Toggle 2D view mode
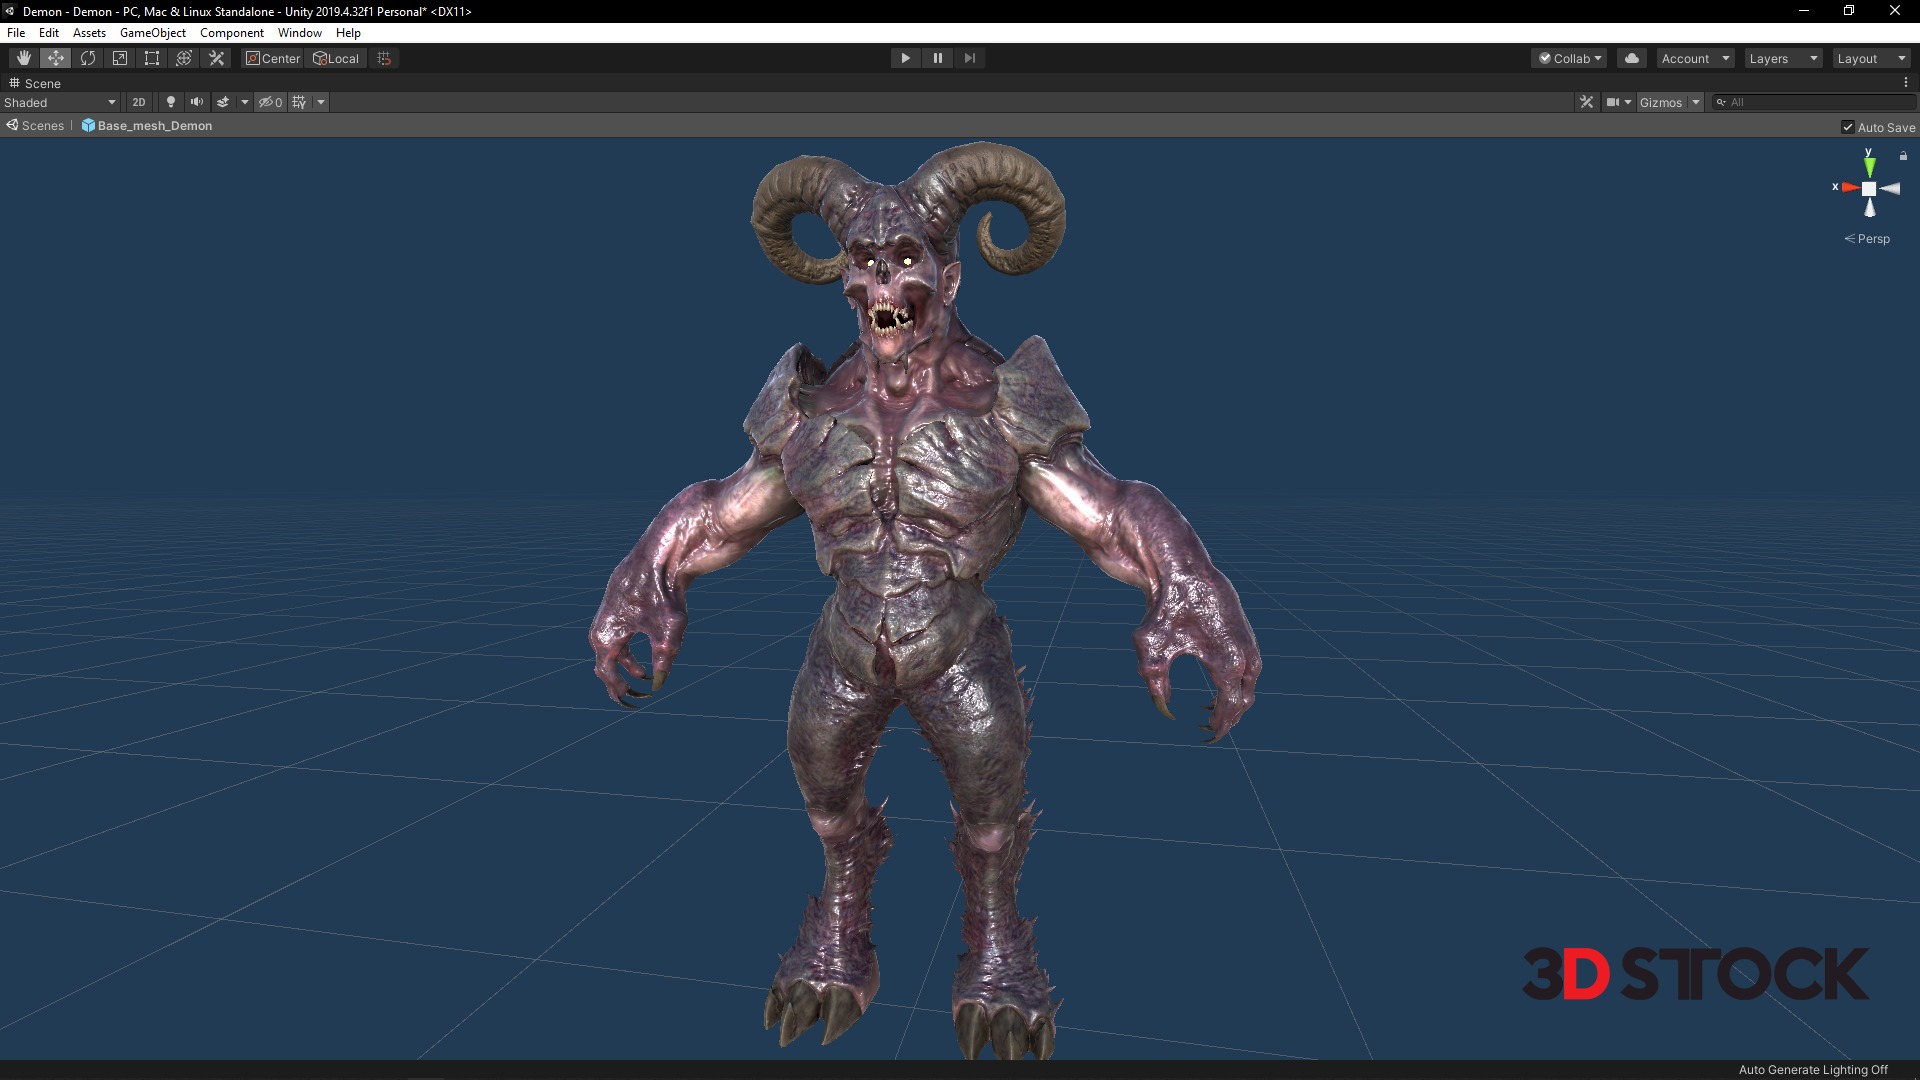This screenshot has height=1080, width=1920. click(139, 102)
